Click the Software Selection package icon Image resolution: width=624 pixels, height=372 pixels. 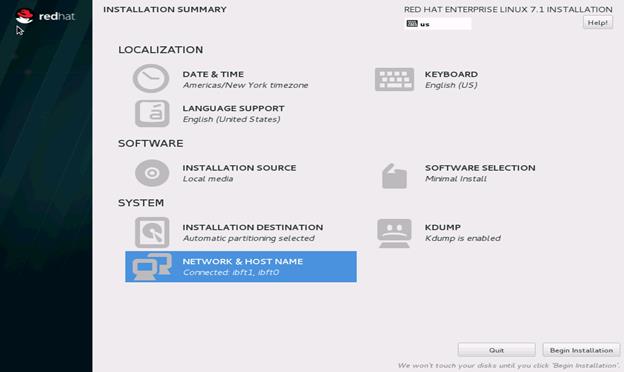point(394,175)
